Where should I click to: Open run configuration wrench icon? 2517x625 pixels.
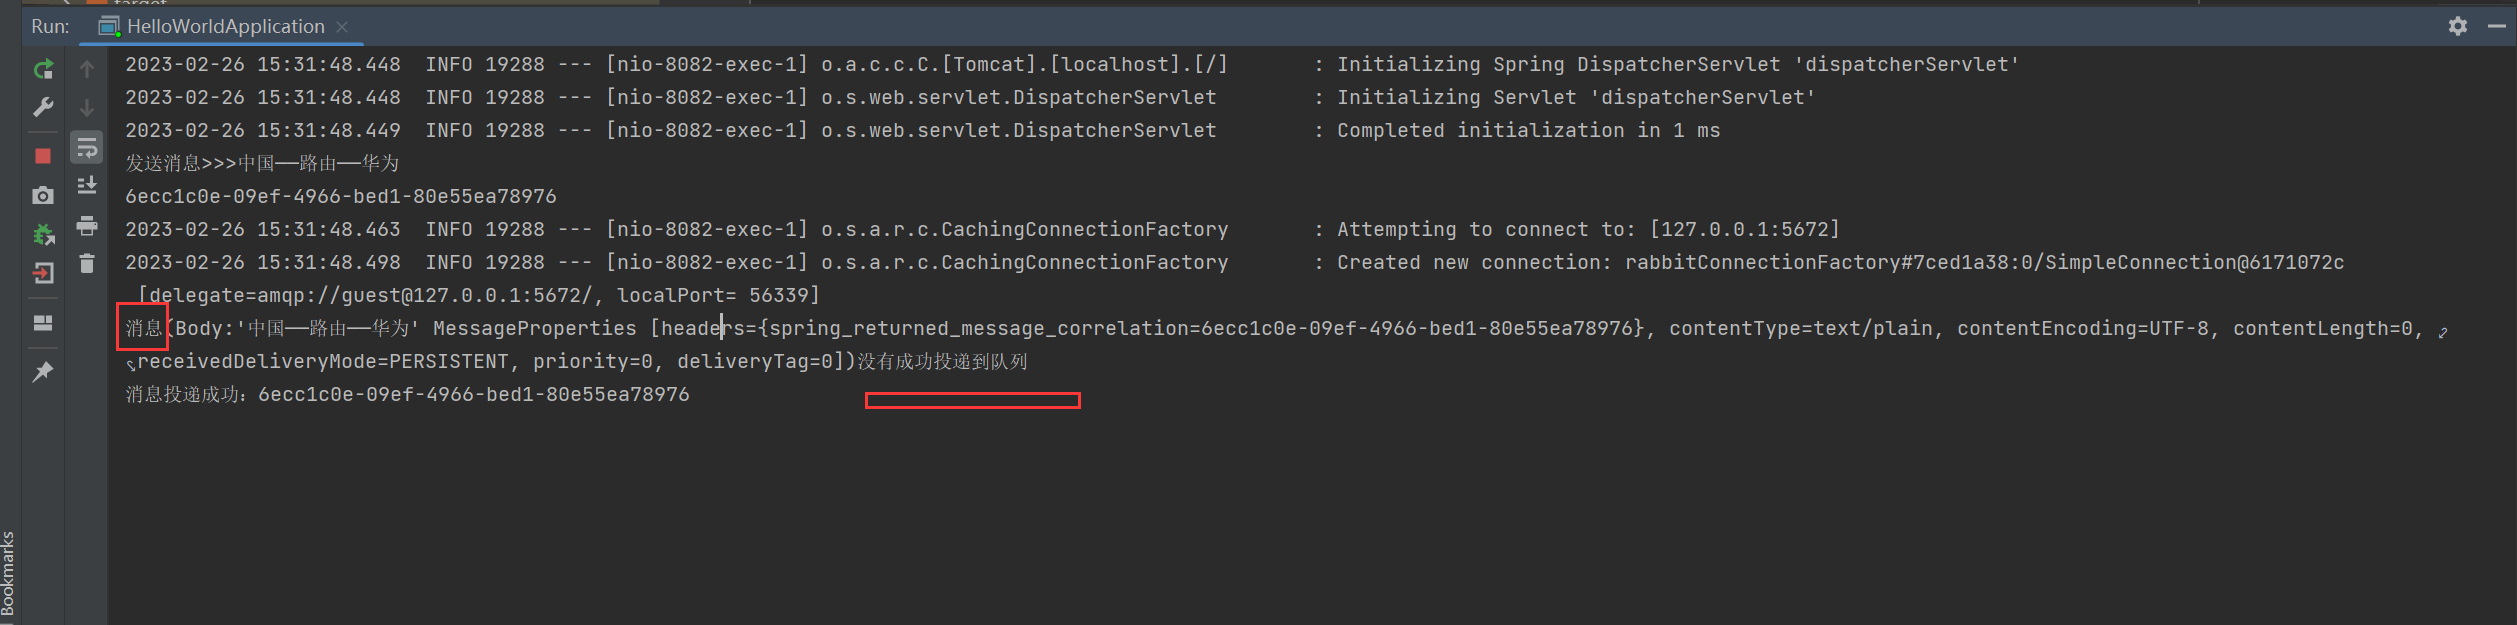click(43, 107)
